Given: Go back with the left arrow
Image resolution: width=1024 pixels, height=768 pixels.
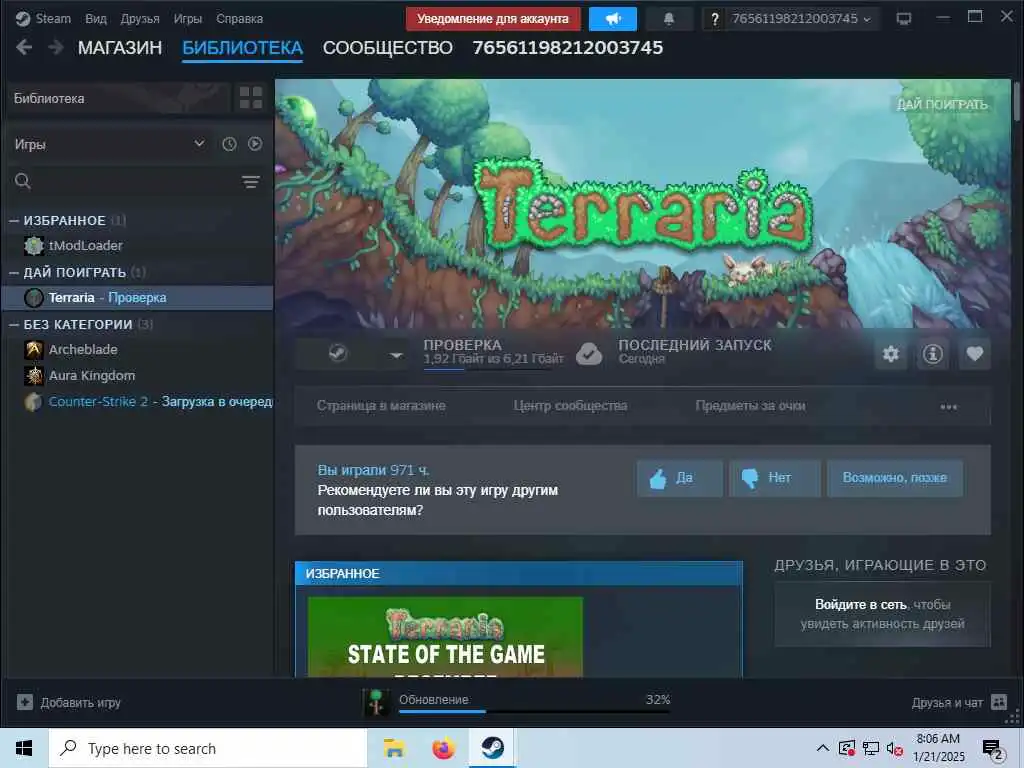Looking at the screenshot, I should (x=24, y=47).
